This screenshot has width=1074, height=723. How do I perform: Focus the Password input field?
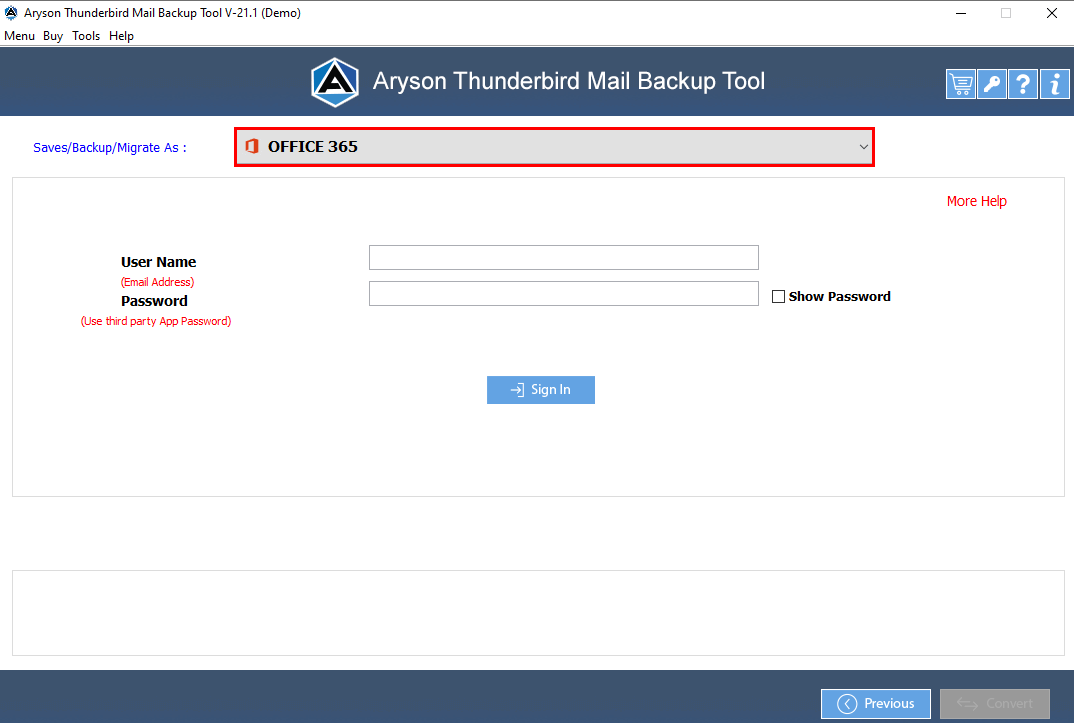tap(564, 294)
